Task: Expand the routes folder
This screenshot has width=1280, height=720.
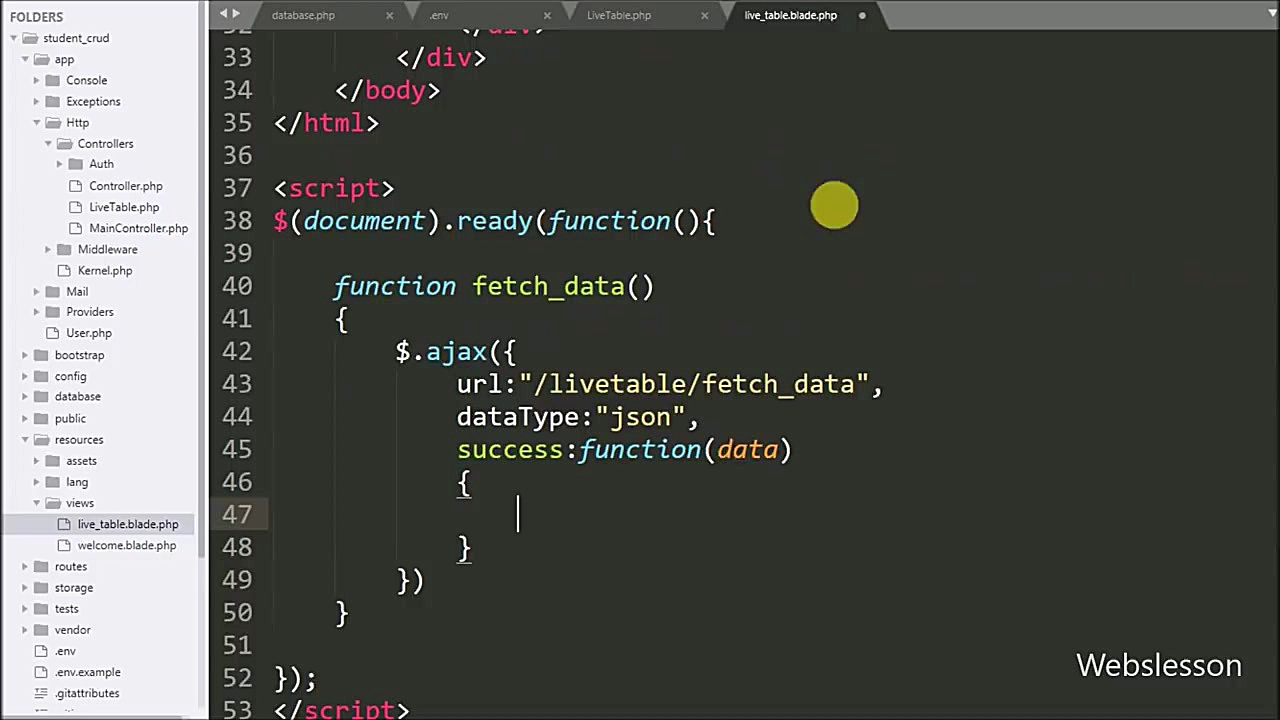Action: [x=25, y=567]
